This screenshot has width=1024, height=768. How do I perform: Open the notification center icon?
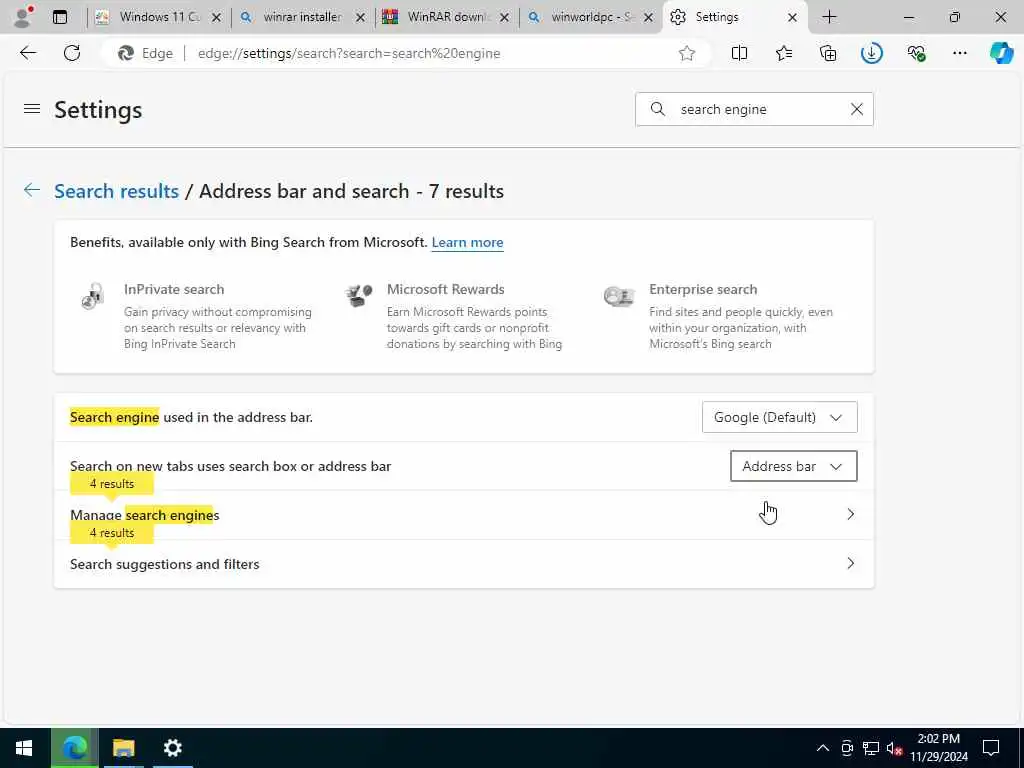point(991,748)
